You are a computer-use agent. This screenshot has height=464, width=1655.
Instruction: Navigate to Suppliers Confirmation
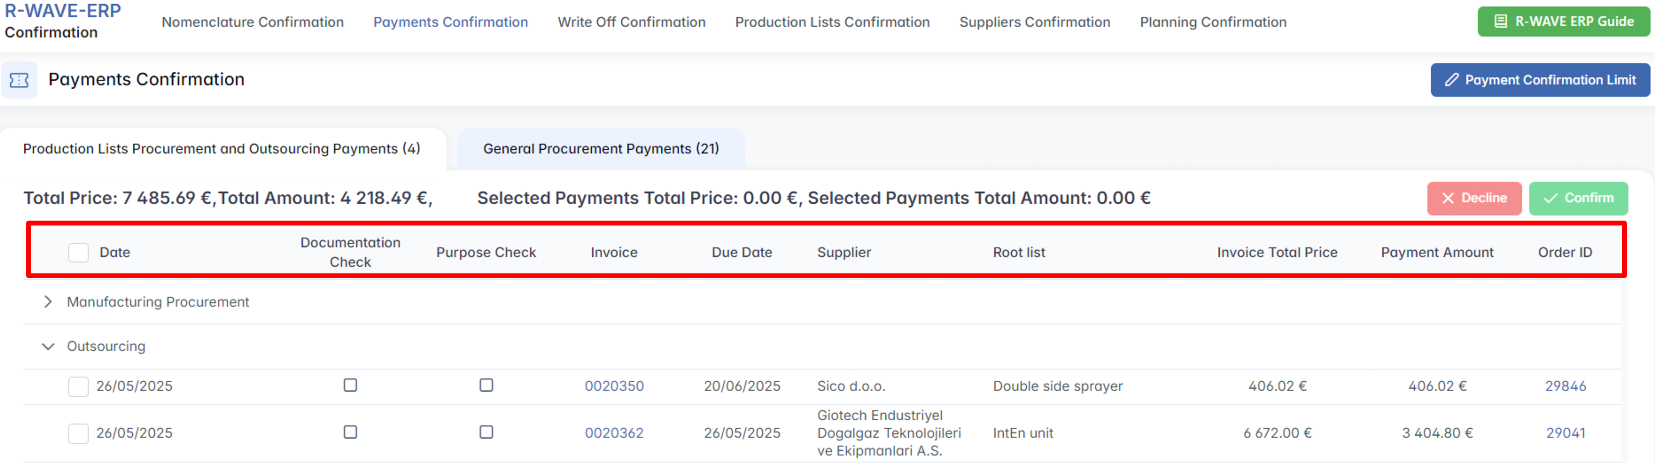coord(1034,22)
